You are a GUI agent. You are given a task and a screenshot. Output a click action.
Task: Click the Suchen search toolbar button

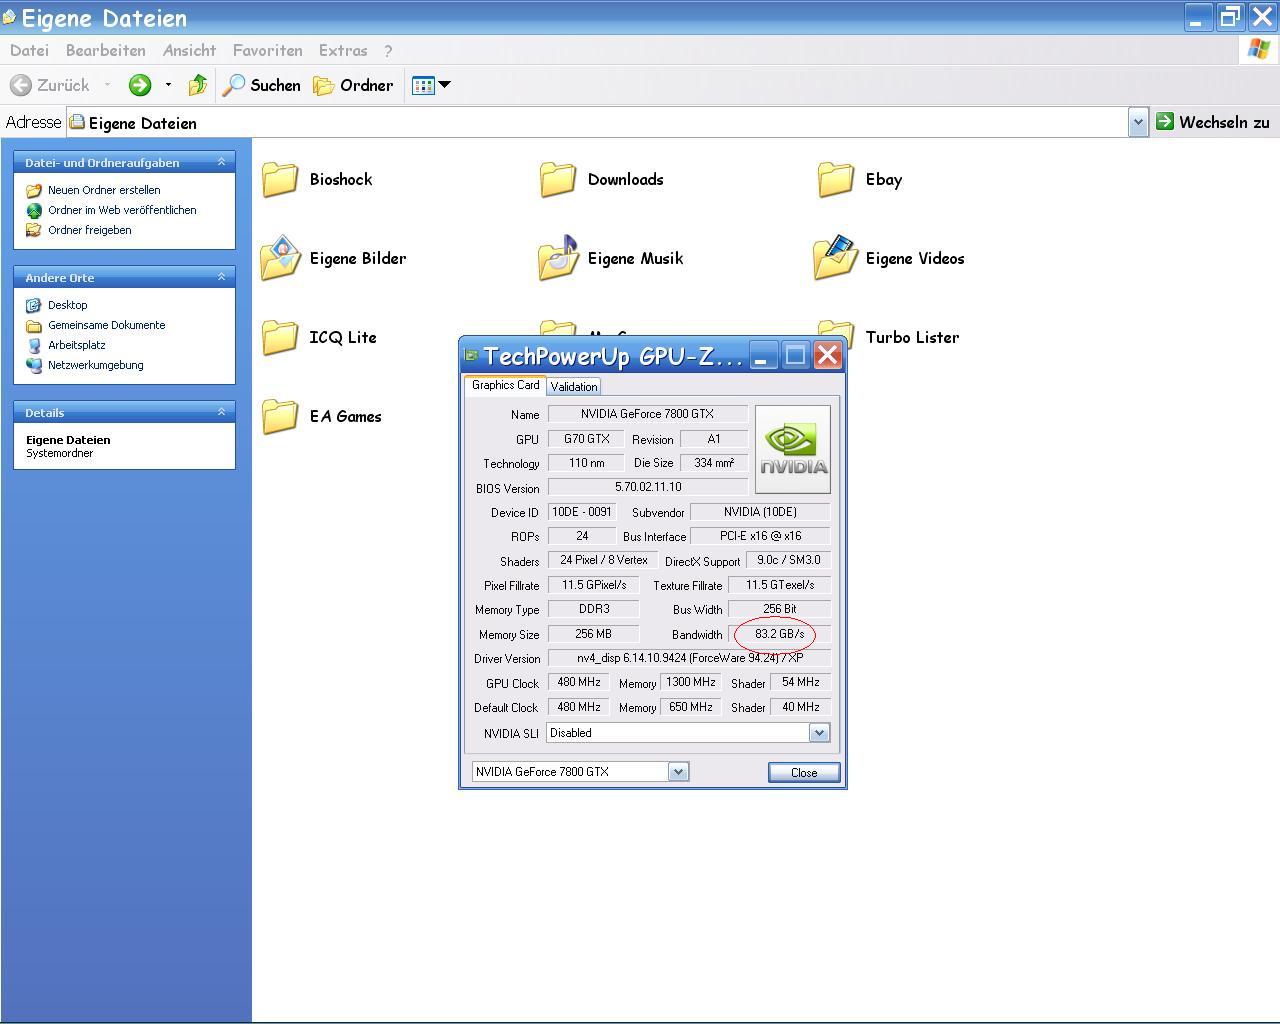pos(261,86)
